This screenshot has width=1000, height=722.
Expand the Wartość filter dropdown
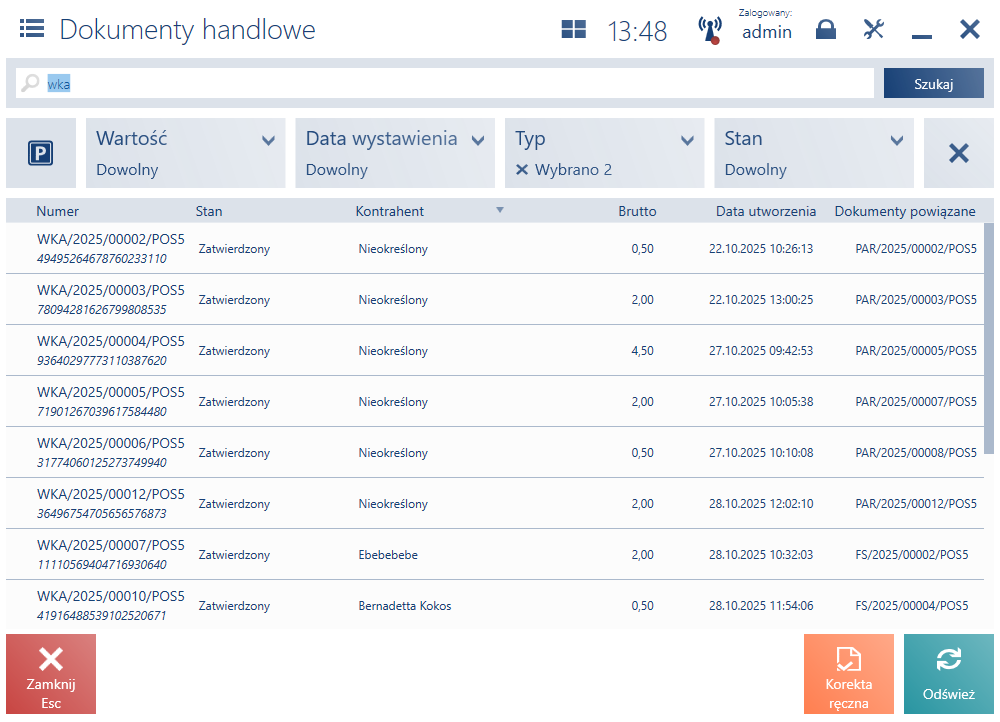186,153
